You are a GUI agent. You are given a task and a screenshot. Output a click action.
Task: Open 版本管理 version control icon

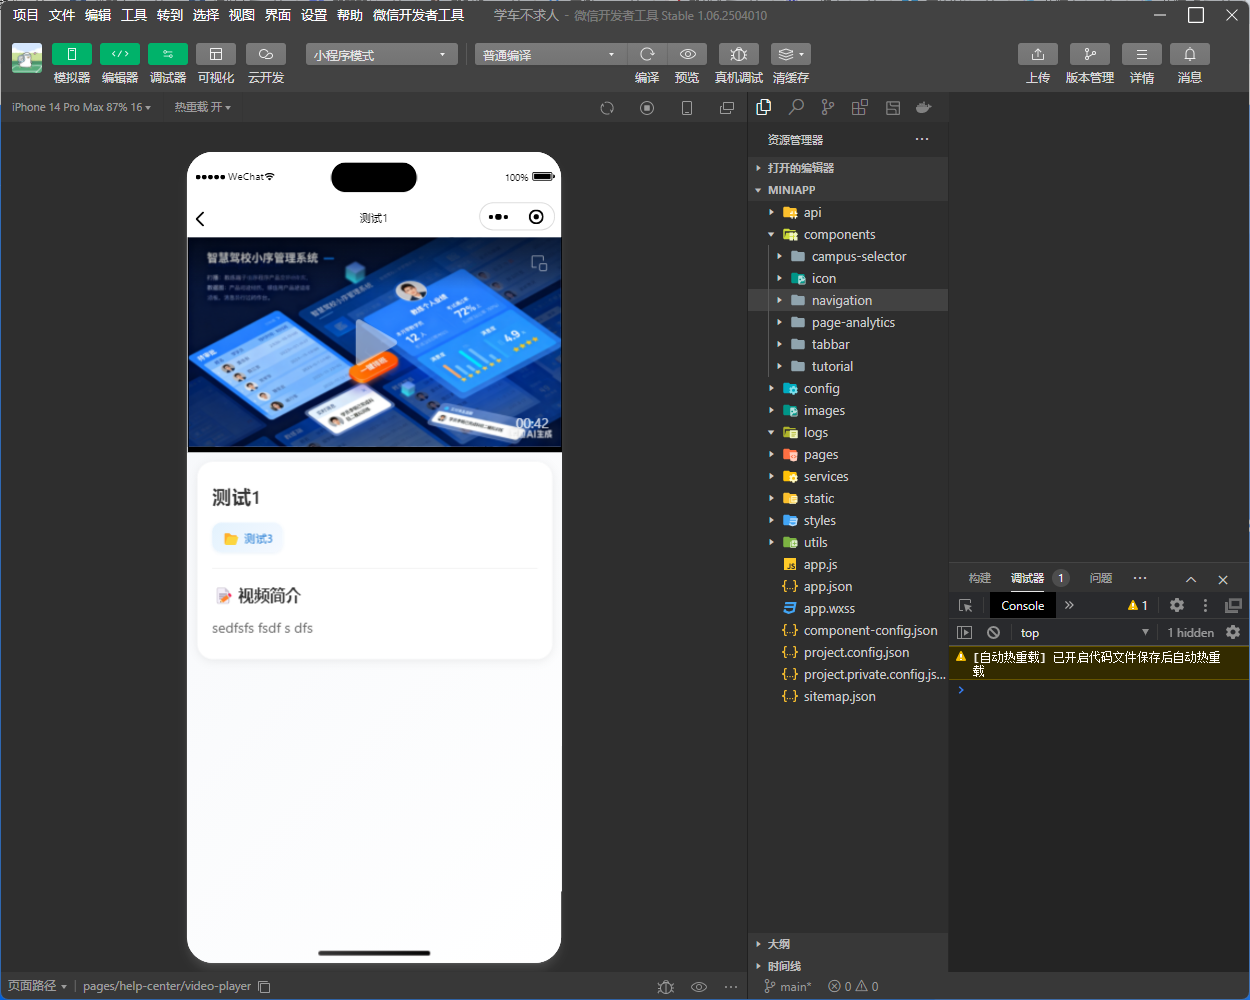[1089, 54]
